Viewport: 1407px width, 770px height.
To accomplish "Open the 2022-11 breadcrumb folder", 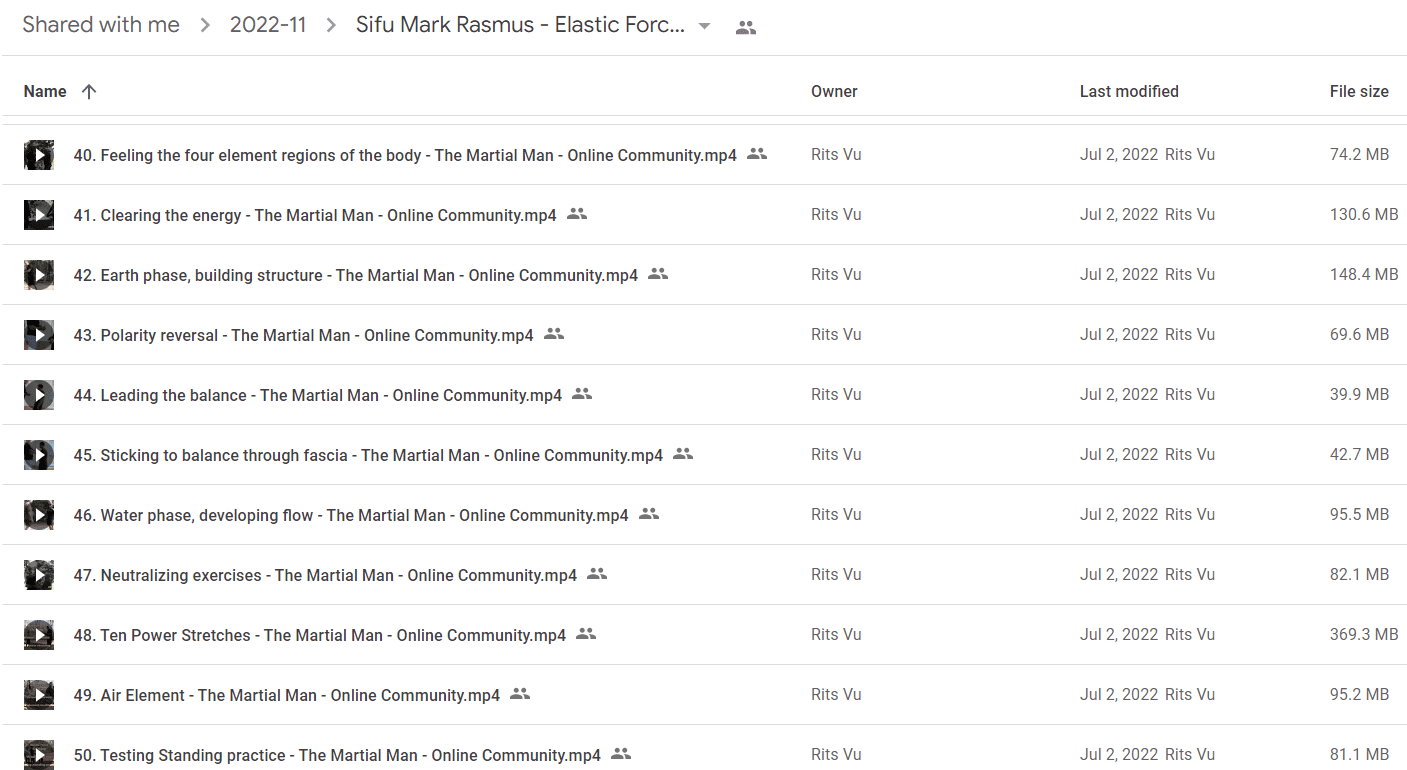I will pyautogui.click(x=268, y=26).
